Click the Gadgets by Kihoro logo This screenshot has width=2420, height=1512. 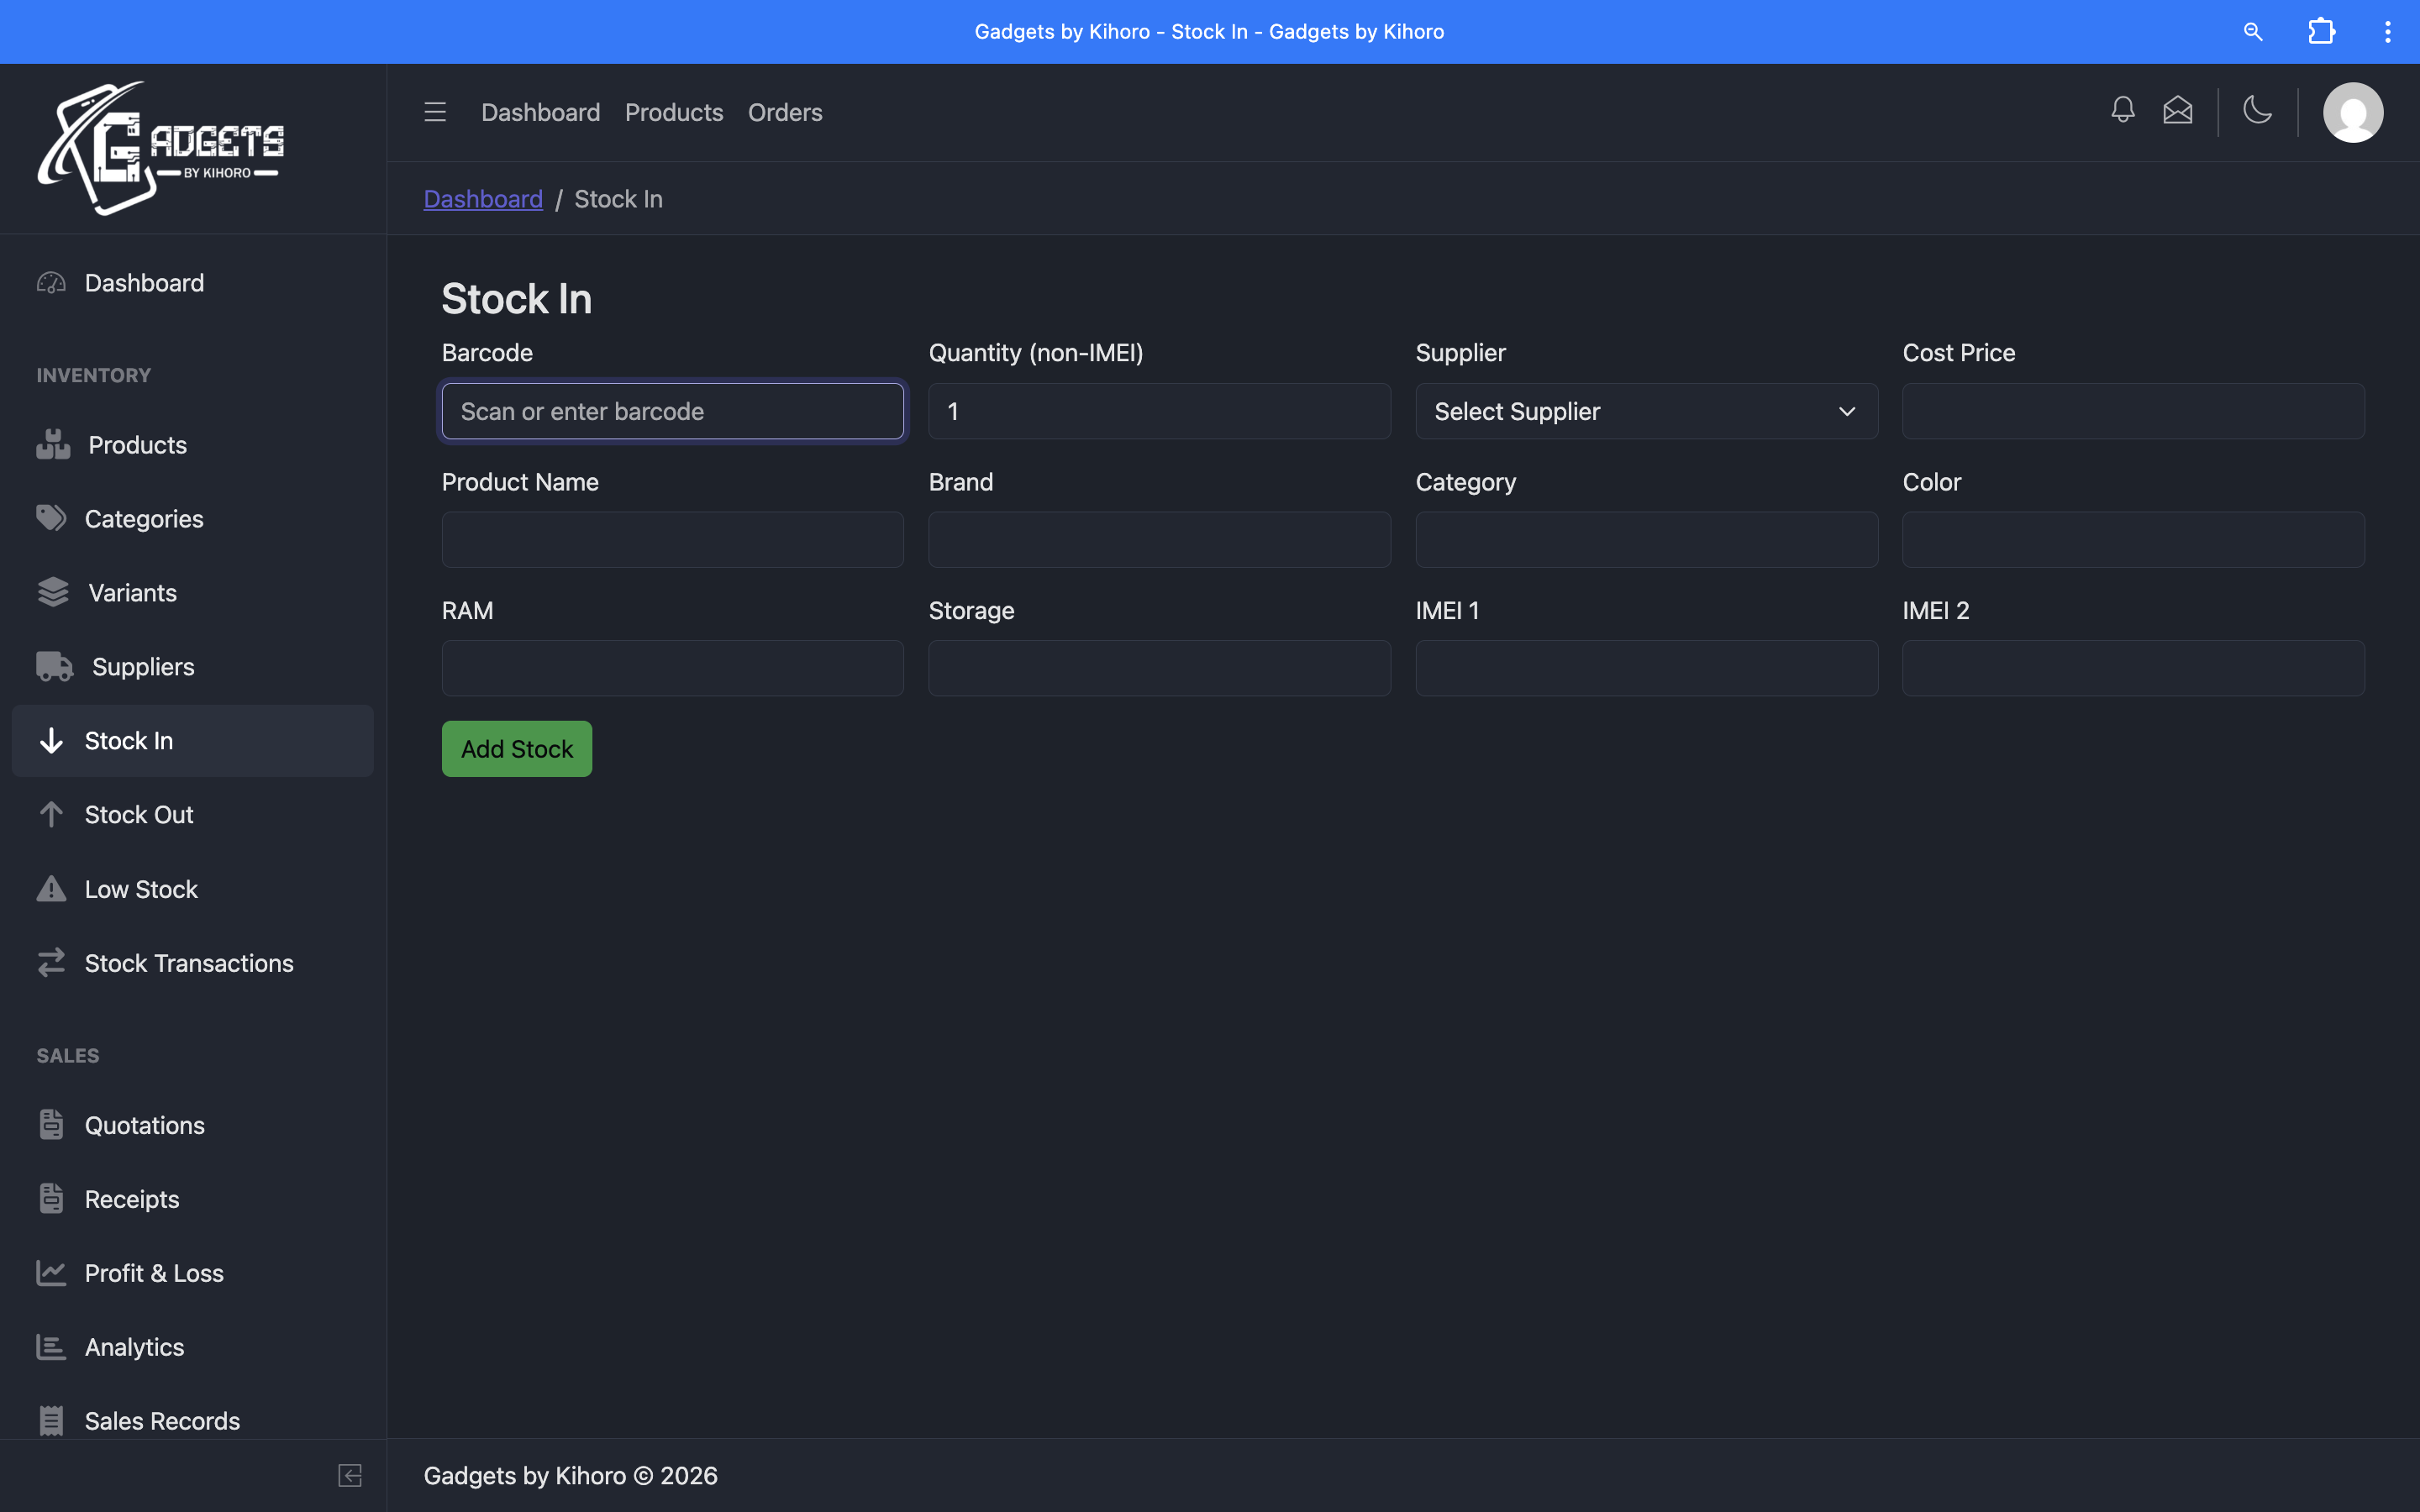[160, 148]
